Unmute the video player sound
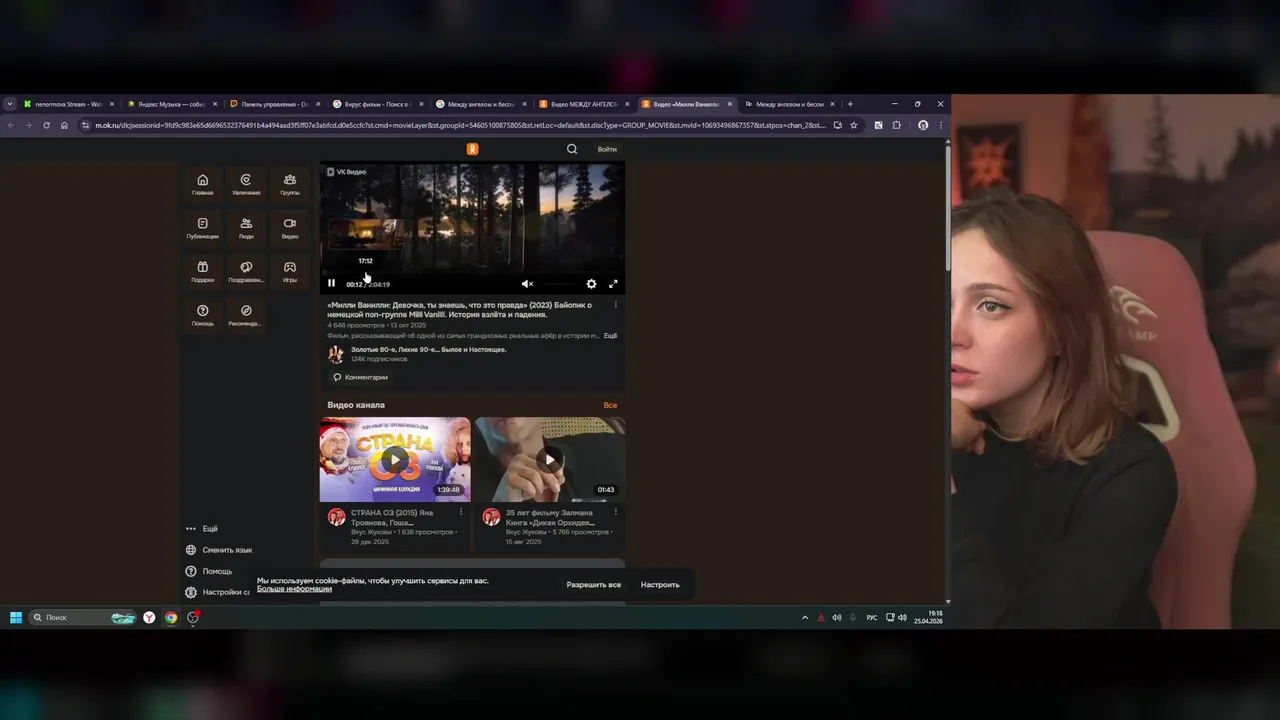Viewport: 1280px width, 720px height. (x=527, y=284)
